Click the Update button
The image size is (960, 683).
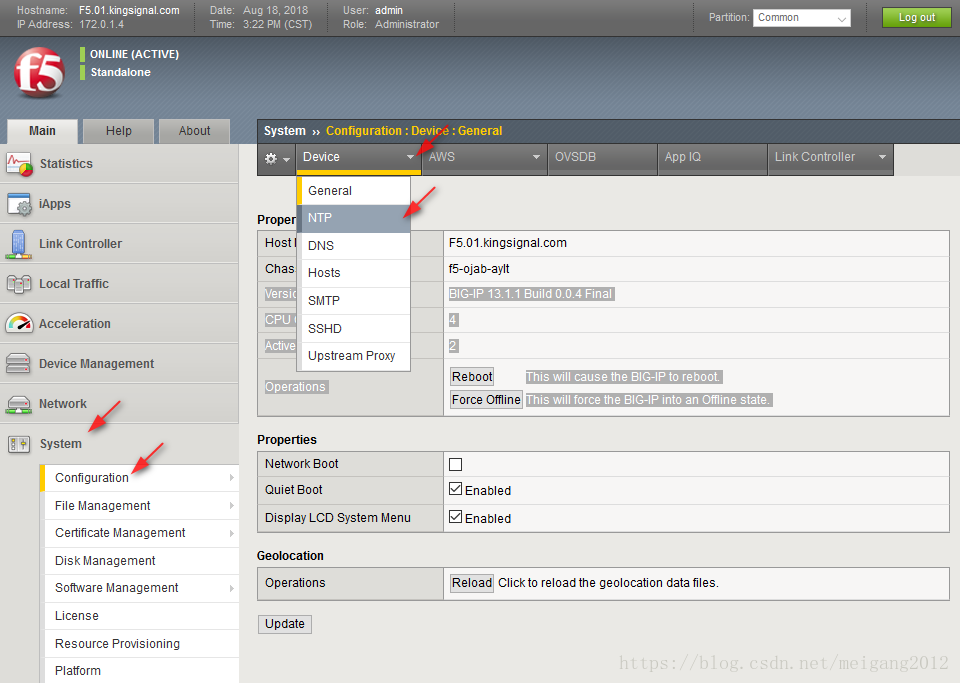285,624
